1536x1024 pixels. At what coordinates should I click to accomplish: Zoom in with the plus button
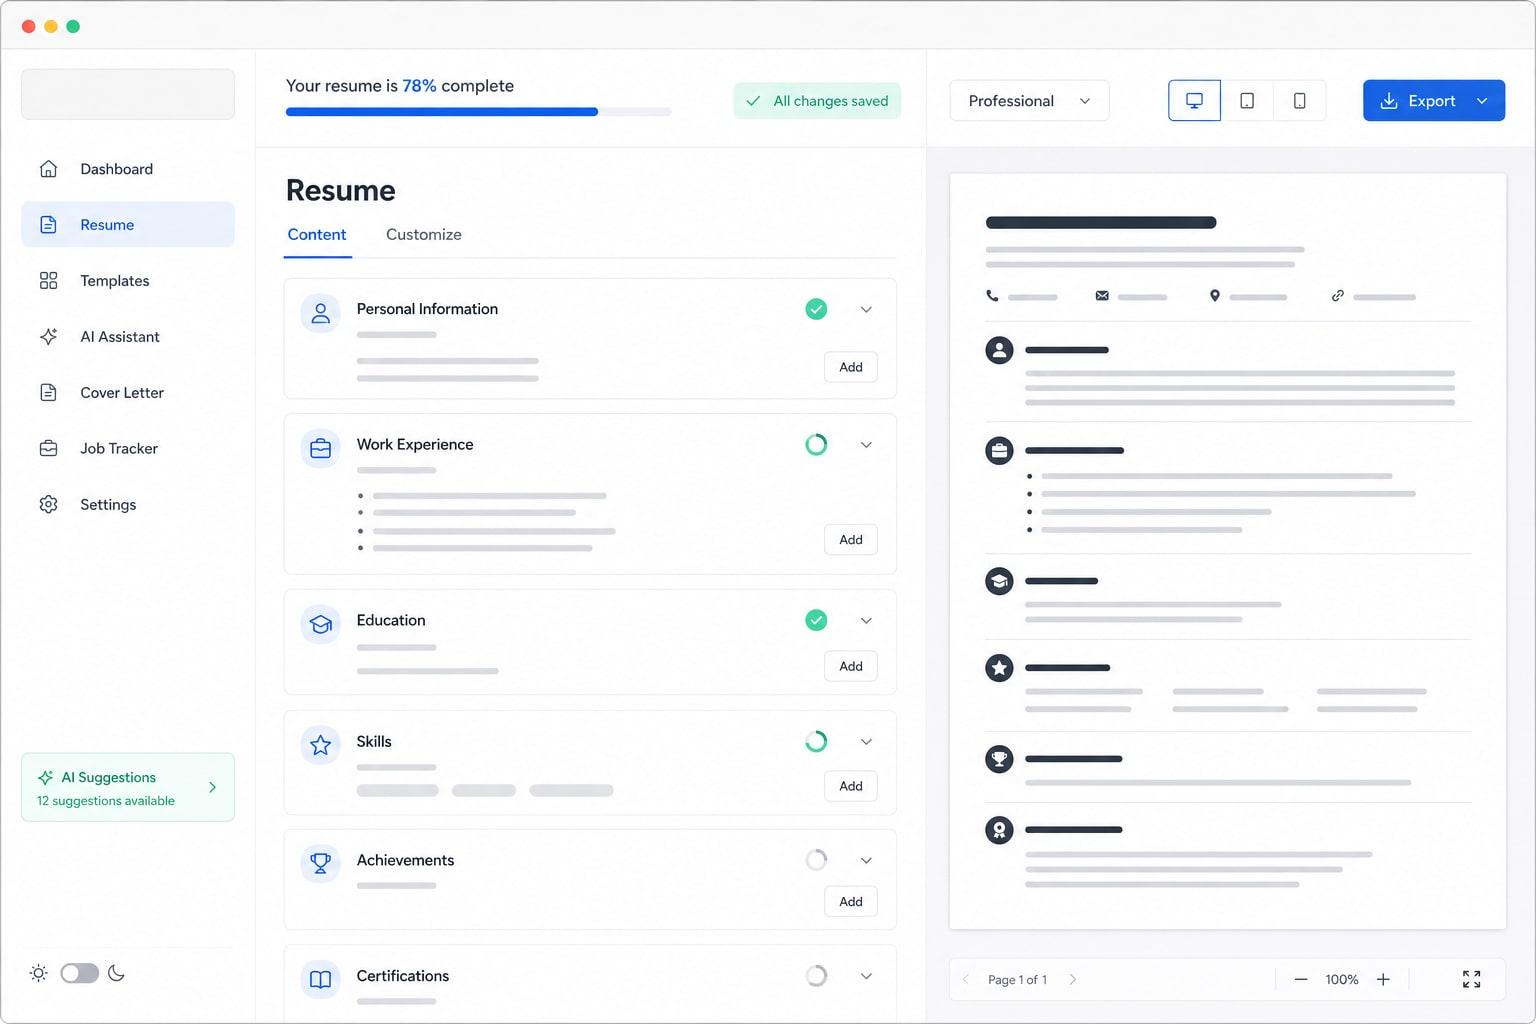[1383, 980]
